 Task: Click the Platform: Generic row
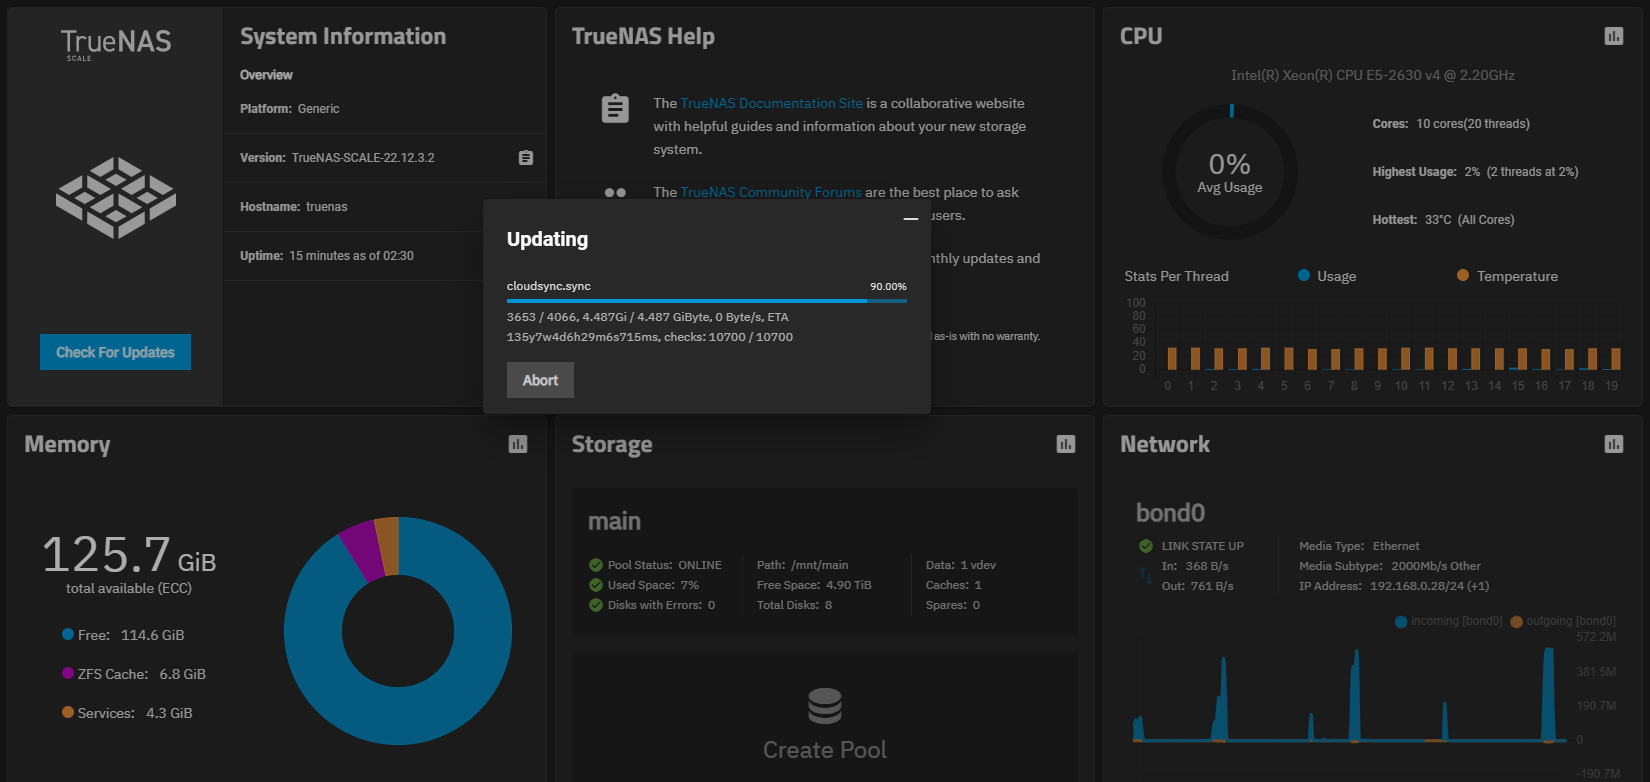(385, 109)
